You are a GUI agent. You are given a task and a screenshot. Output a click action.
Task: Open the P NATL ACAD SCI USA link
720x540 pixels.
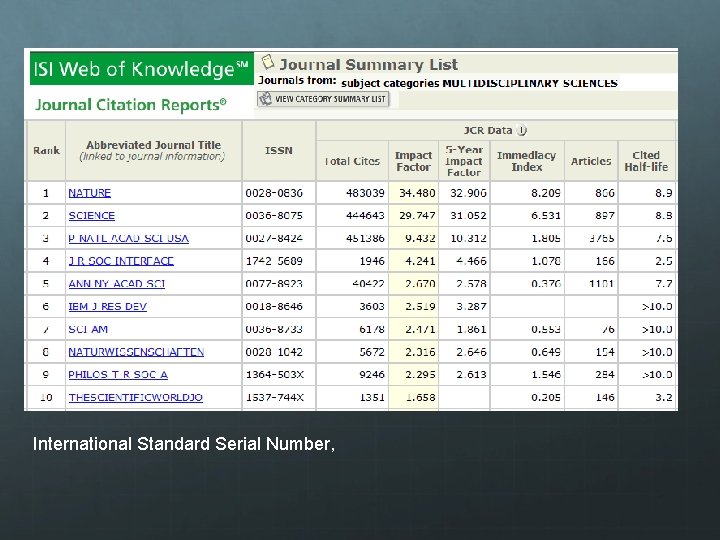tap(129, 238)
